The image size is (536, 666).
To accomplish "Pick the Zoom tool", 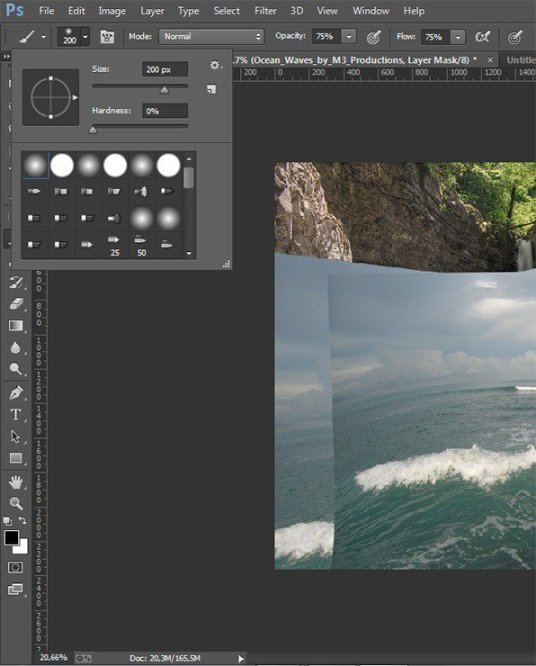I will [x=16, y=503].
